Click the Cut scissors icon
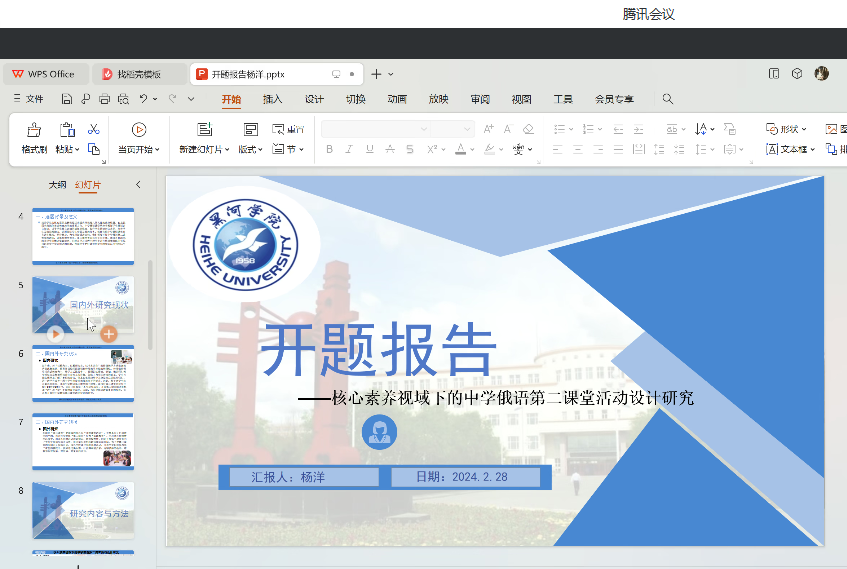Image resolution: width=847 pixels, height=569 pixels. (93, 129)
